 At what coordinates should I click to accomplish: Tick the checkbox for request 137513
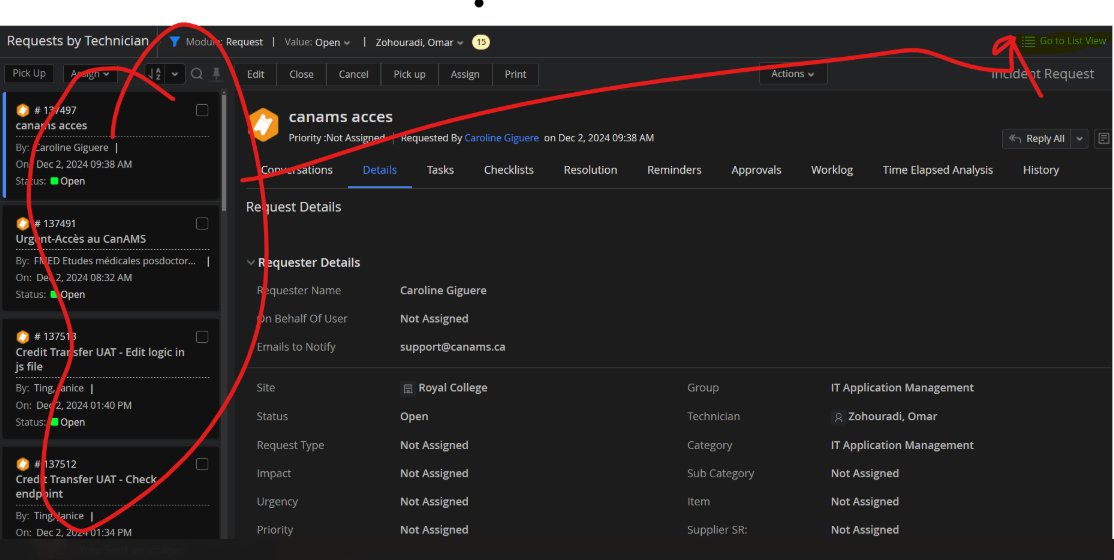click(202, 336)
